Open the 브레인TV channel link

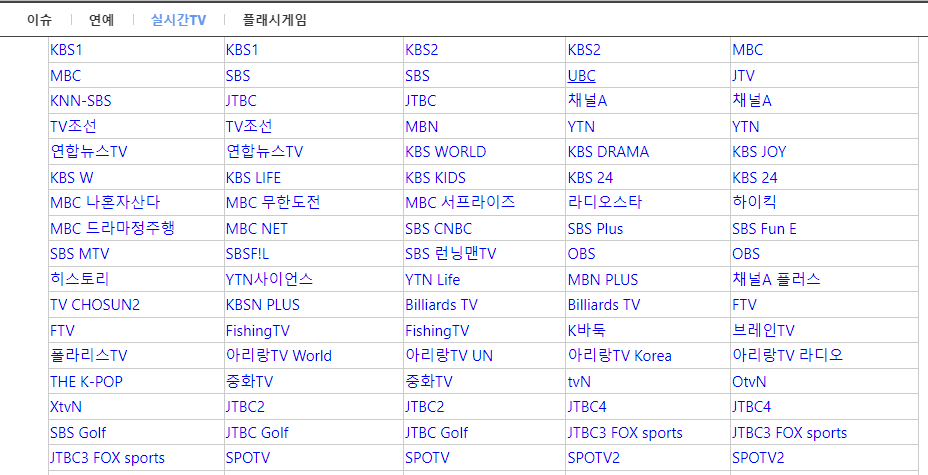coord(763,330)
